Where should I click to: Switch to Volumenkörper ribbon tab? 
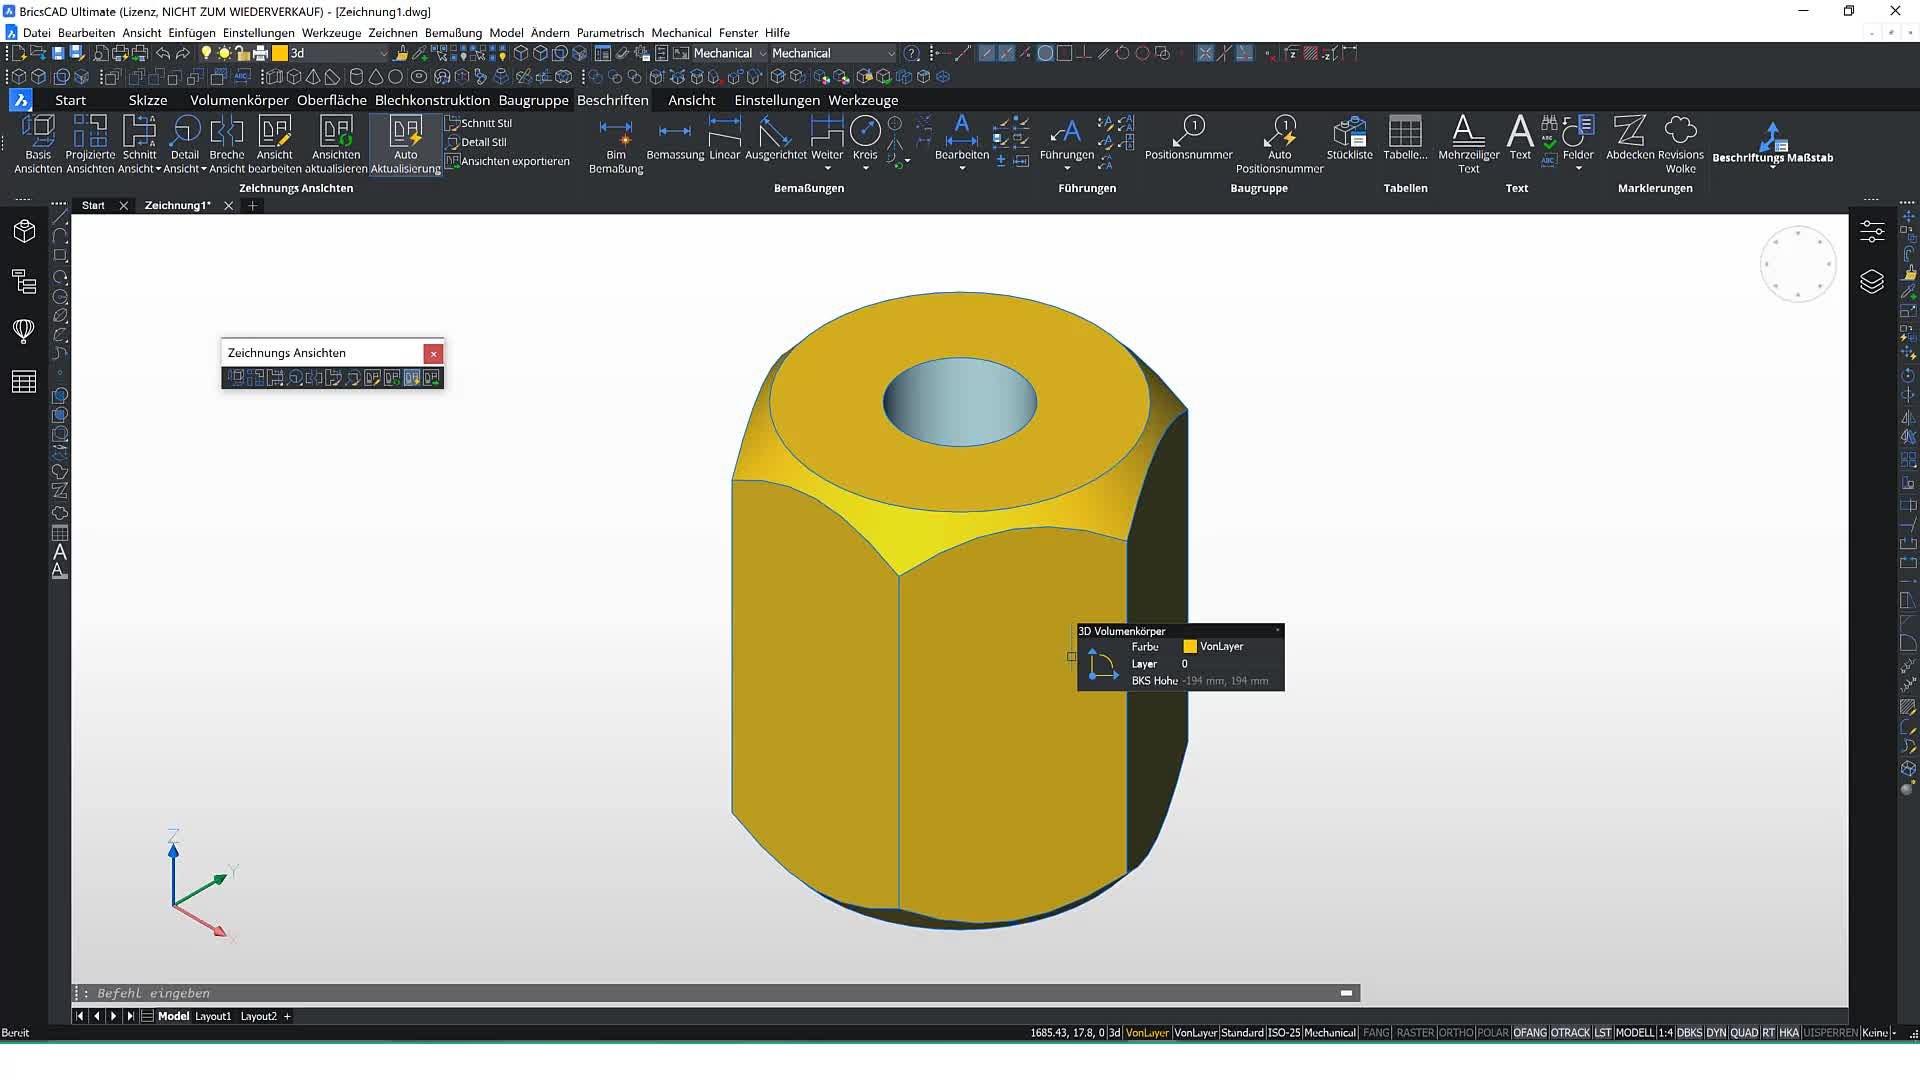click(x=239, y=100)
